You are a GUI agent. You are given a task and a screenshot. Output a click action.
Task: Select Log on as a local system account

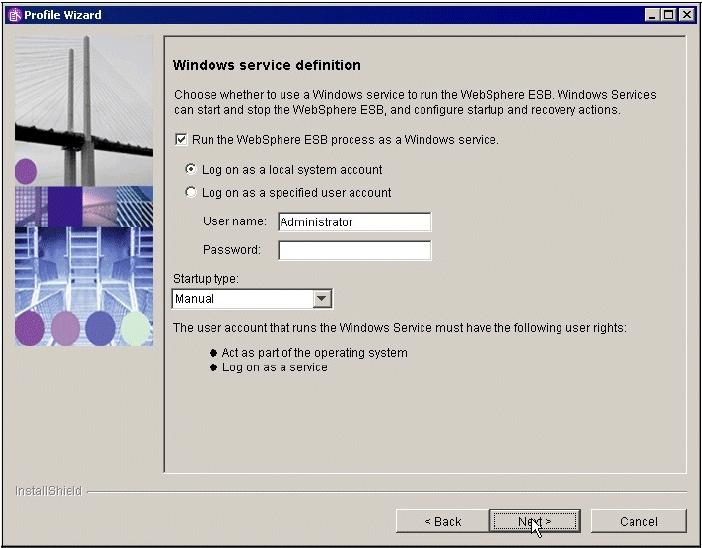tap(191, 169)
